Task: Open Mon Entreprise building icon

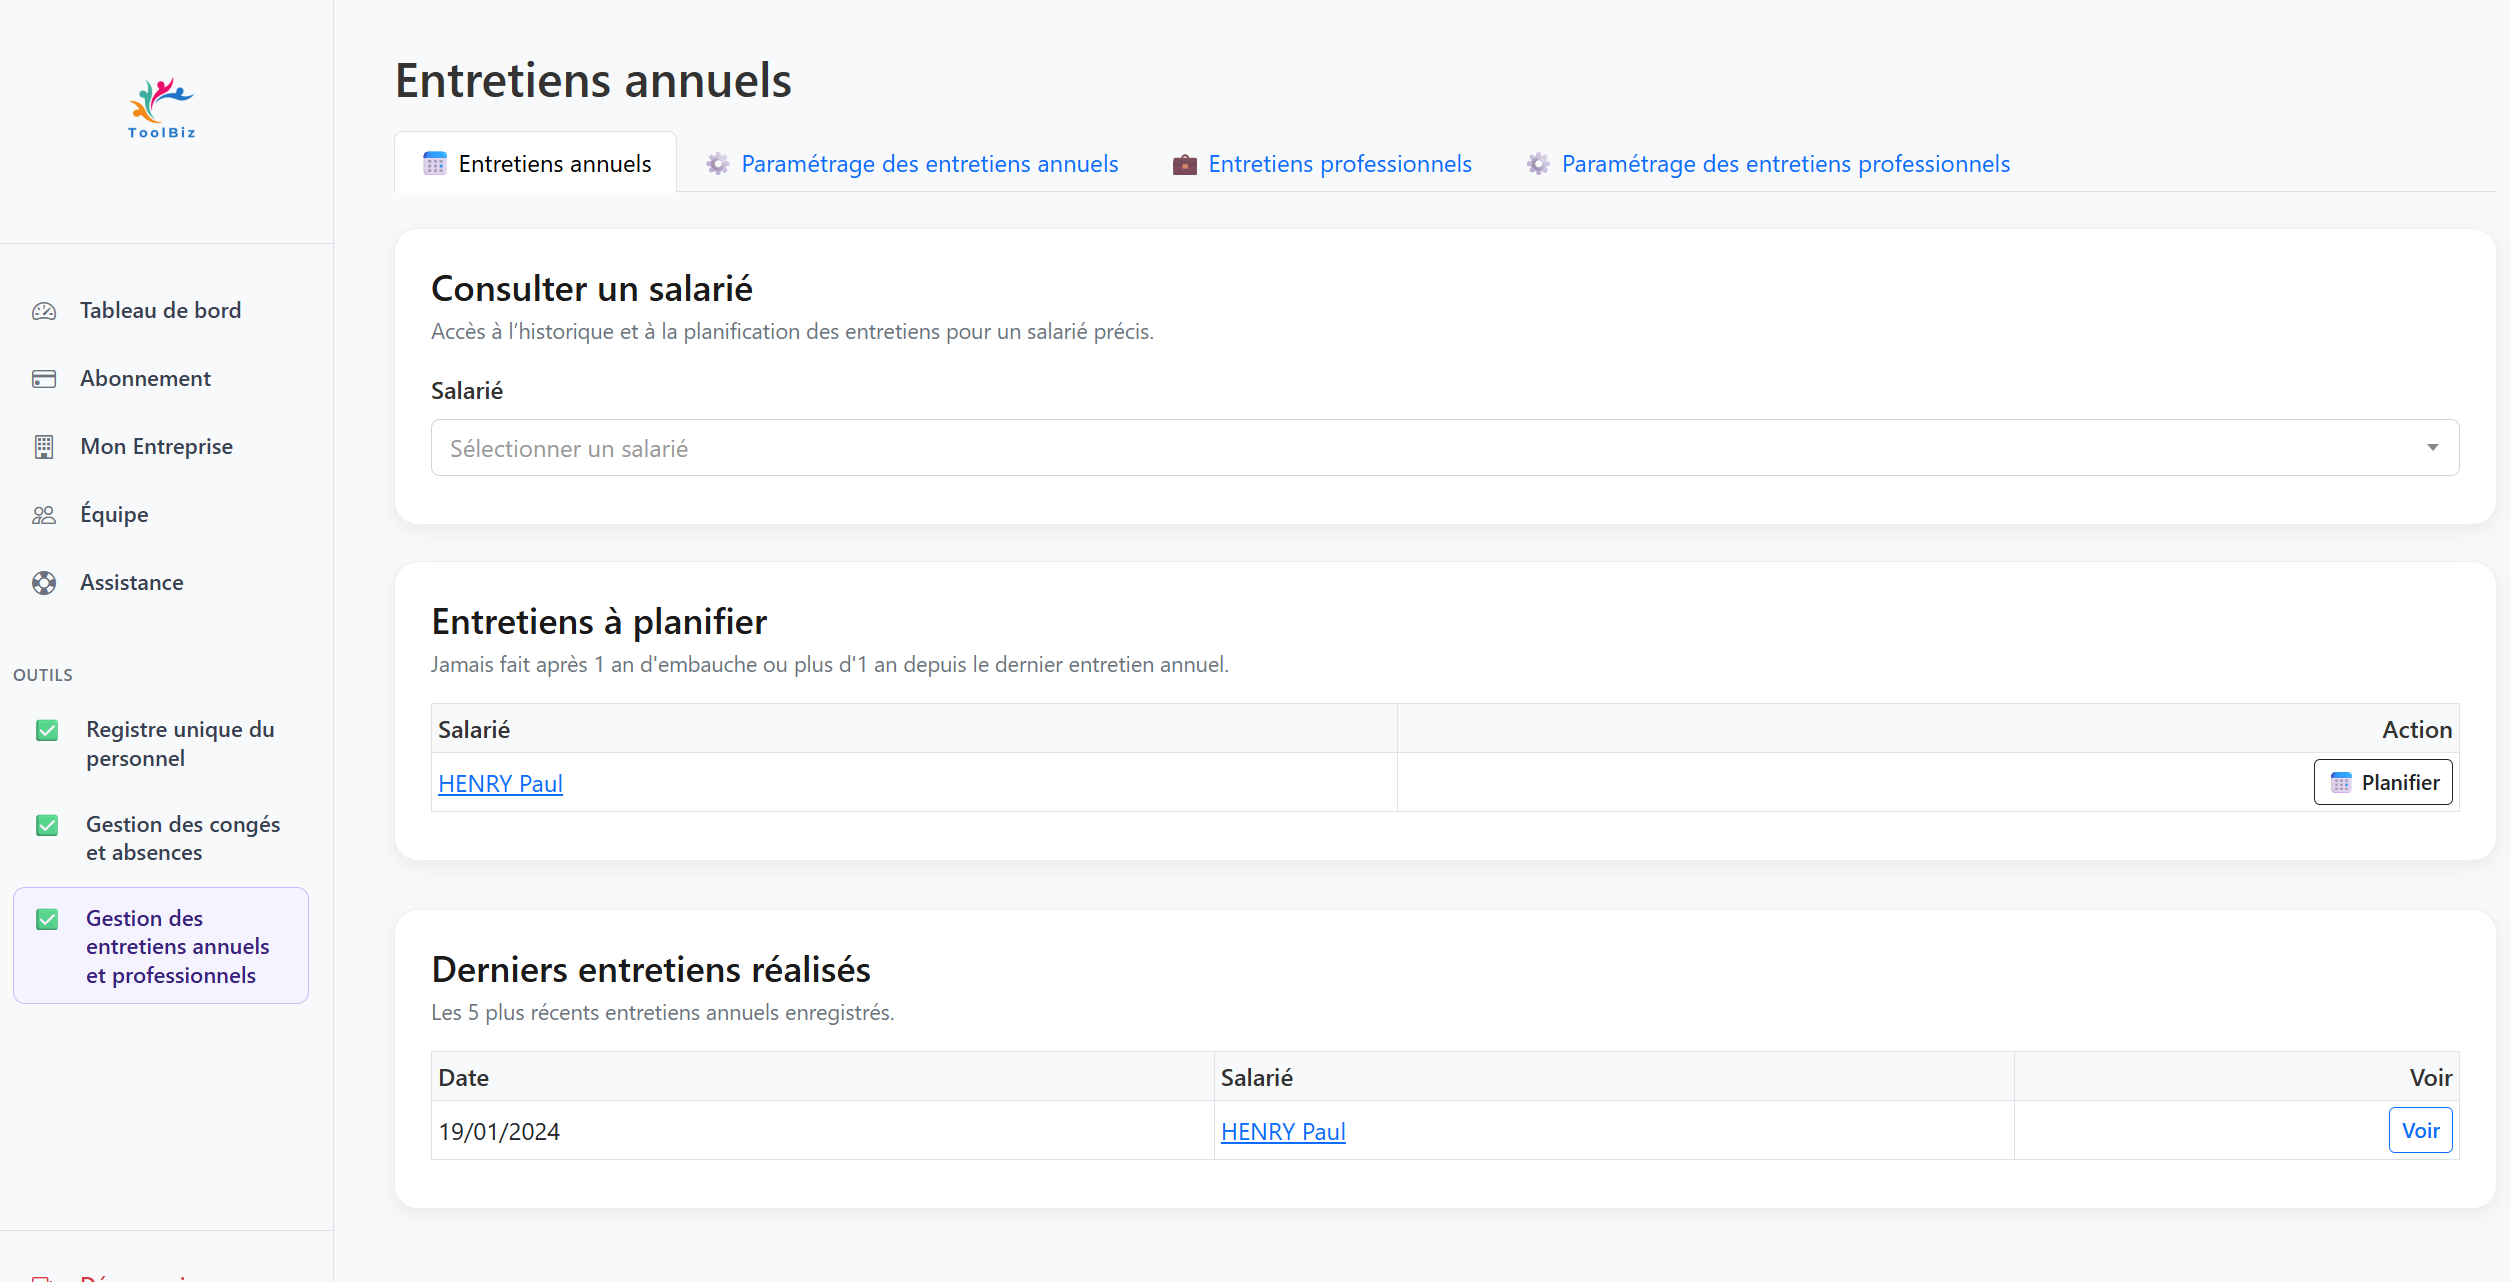Action: 44,447
